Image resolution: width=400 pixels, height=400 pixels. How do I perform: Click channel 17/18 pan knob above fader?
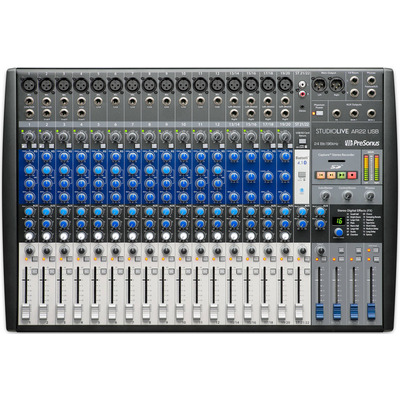click(269, 250)
